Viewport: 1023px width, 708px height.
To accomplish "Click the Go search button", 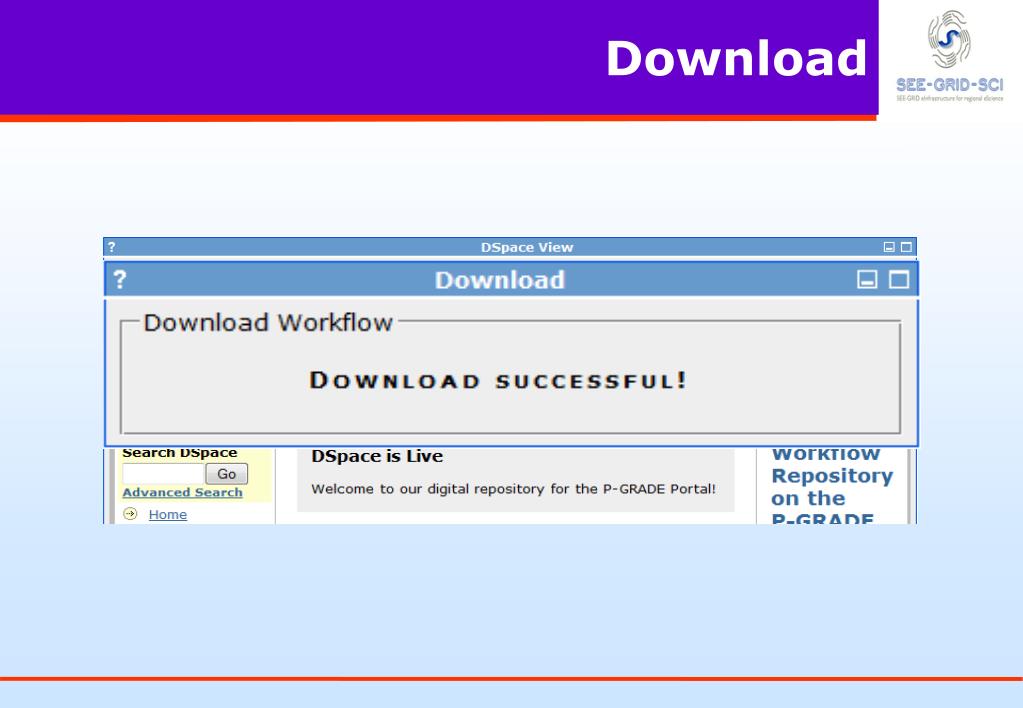I will pos(226,474).
